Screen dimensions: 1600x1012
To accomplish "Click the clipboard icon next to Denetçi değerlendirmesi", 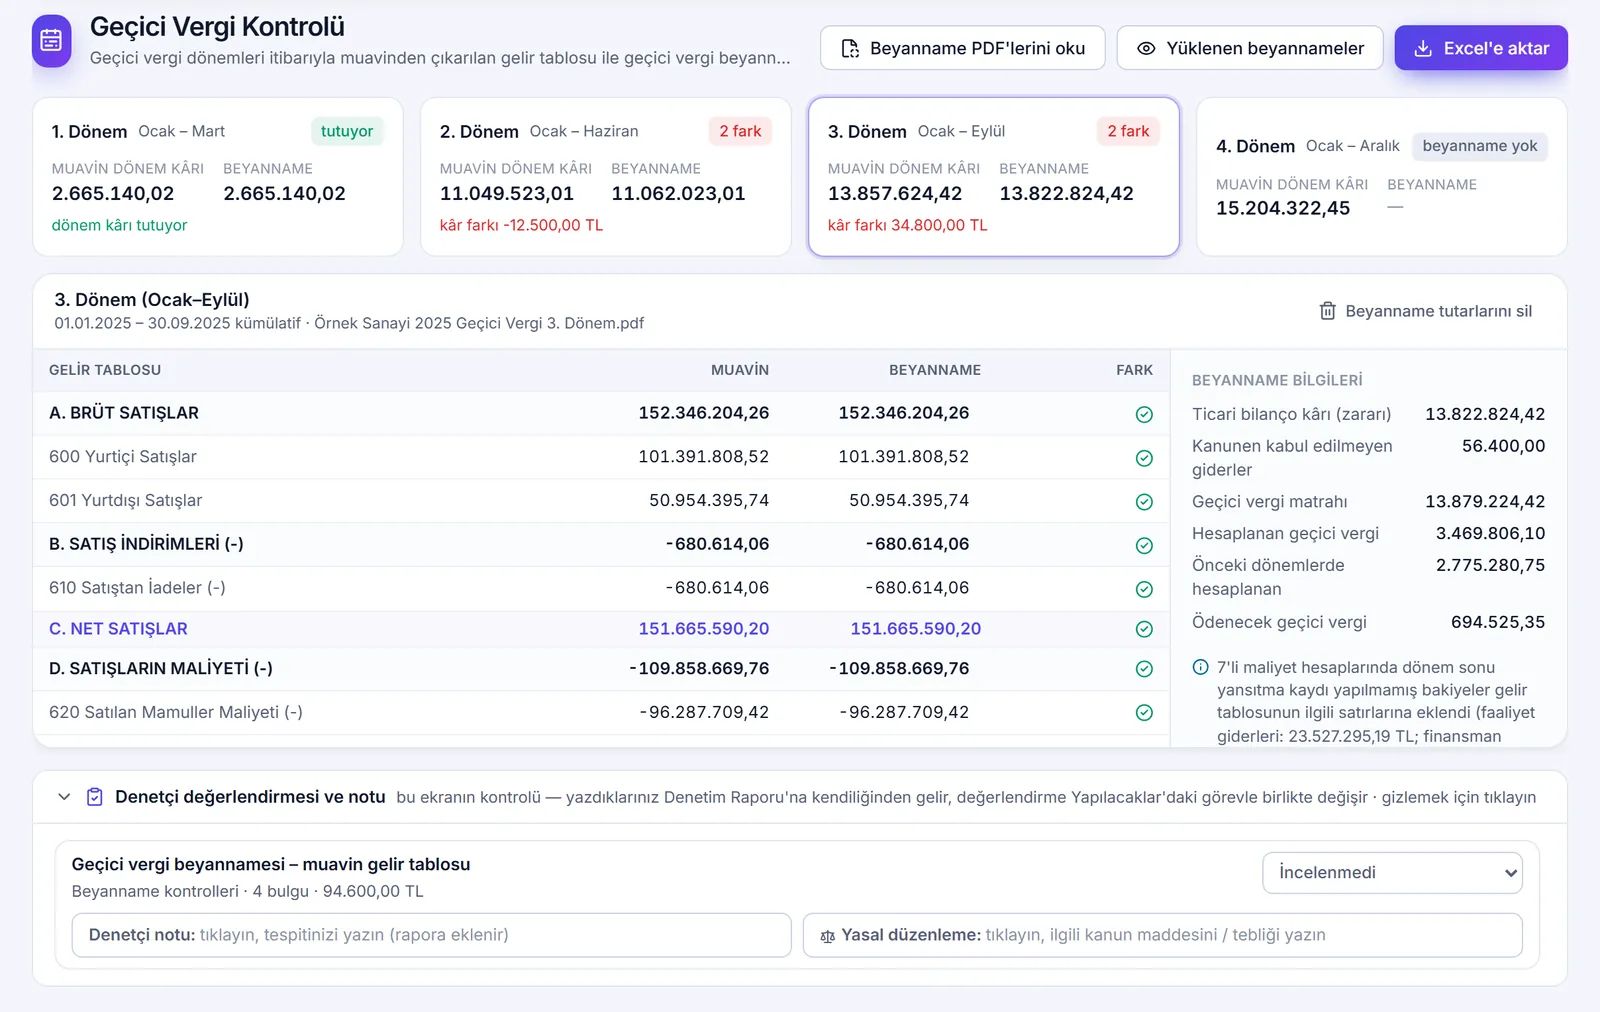I will click(x=95, y=797).
